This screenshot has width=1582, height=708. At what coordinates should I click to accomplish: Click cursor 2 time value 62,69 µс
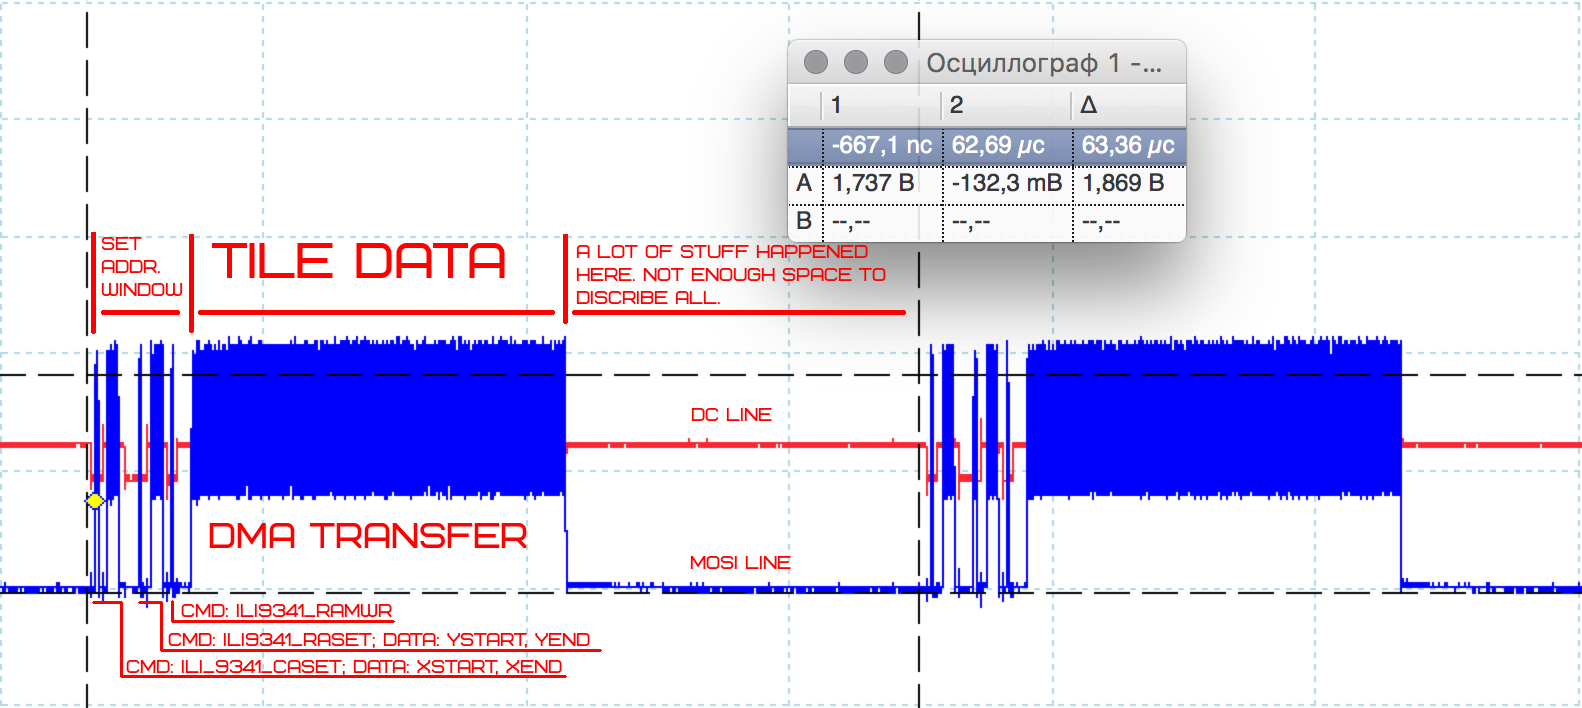998,146
